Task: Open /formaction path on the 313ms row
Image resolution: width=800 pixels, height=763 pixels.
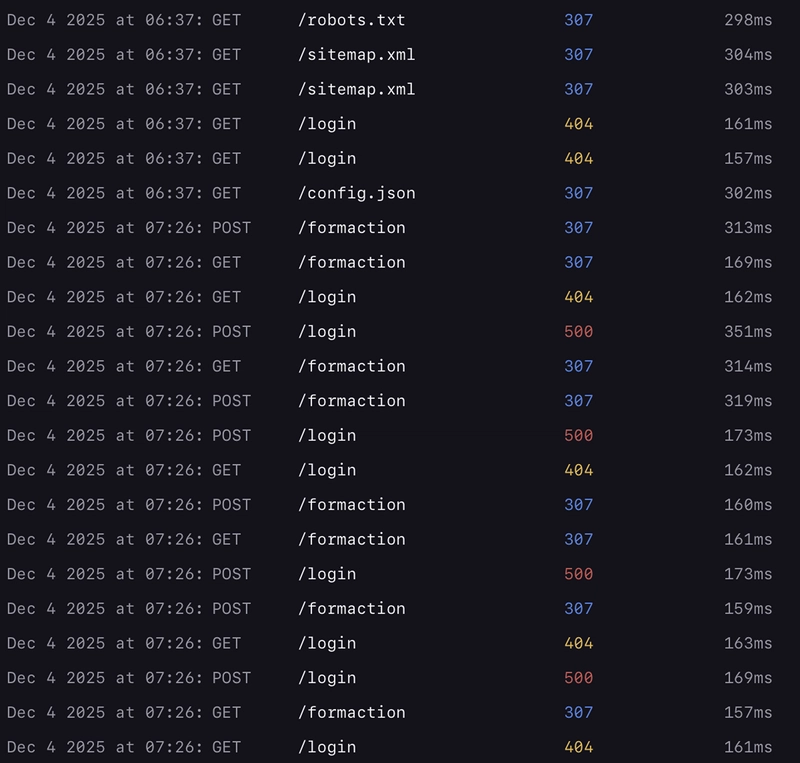Action: tap(351, 228)
